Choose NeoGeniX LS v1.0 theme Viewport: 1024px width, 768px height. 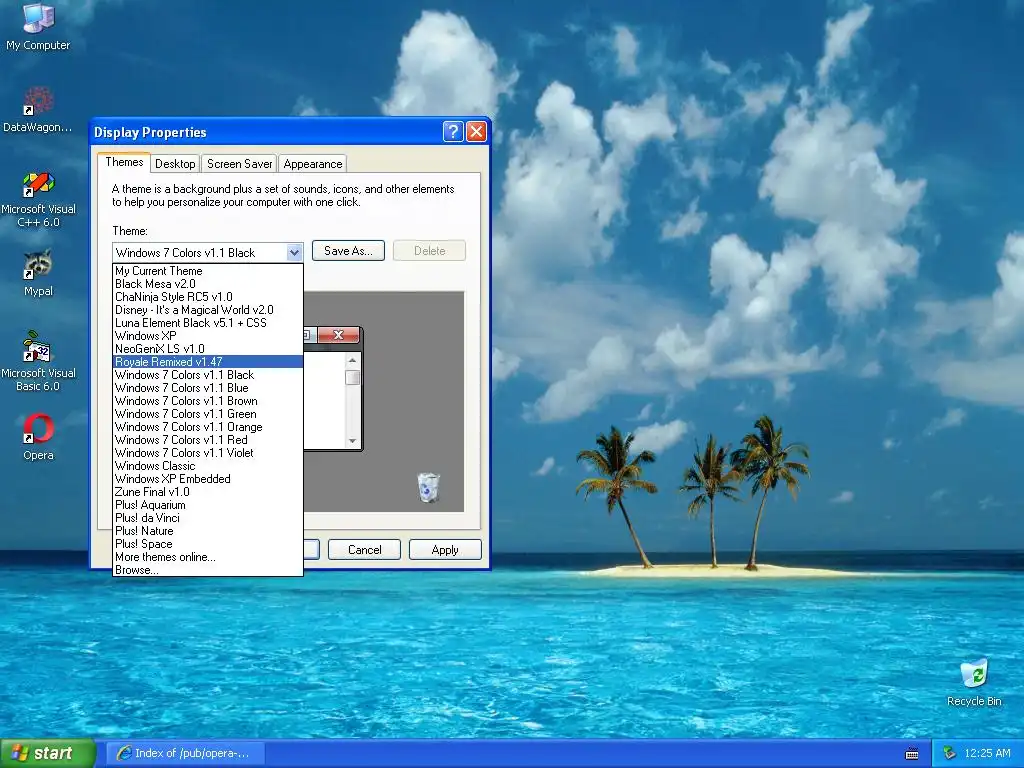coord(208,349)
